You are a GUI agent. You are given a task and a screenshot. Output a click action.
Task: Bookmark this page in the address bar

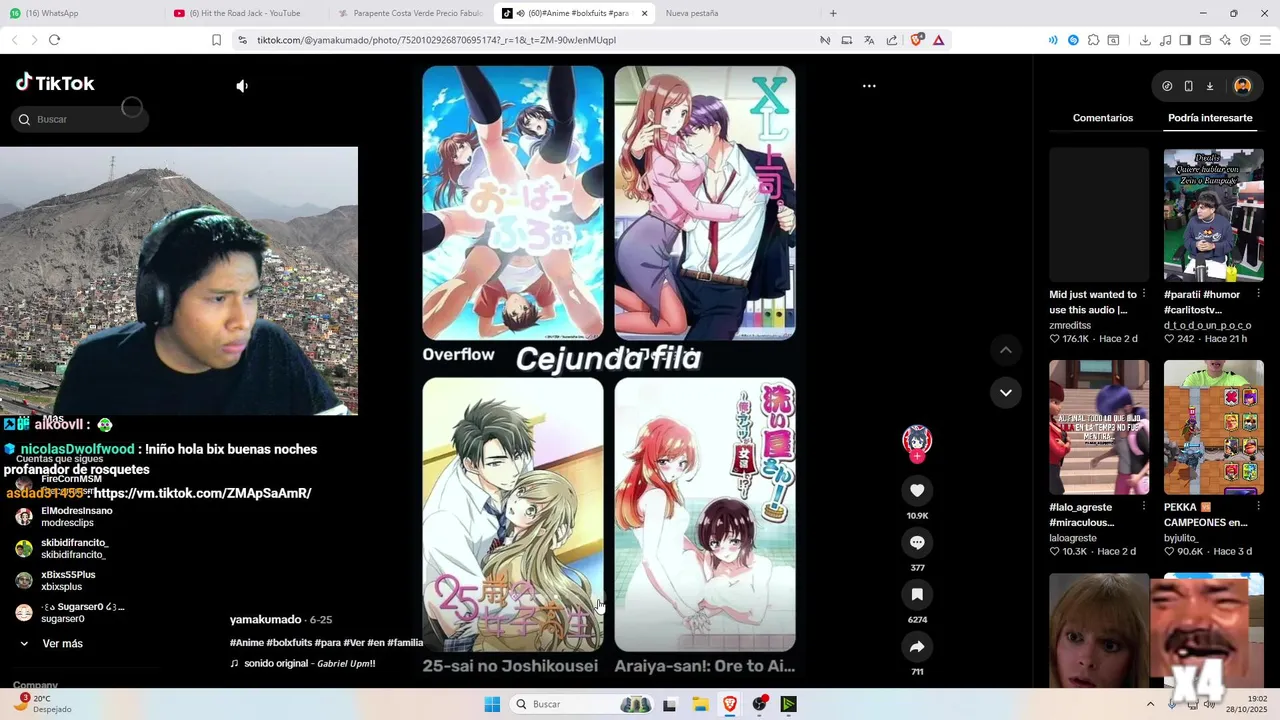click(x=216, y=40)
